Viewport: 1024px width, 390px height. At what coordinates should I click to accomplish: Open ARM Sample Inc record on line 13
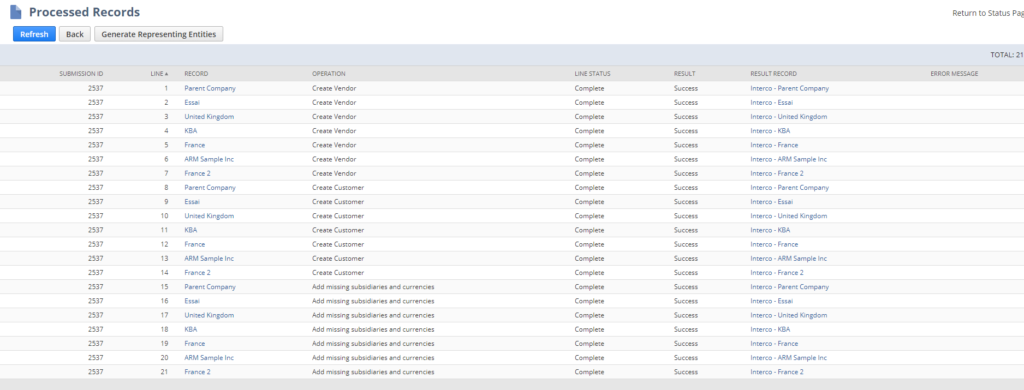pos(209,258)
